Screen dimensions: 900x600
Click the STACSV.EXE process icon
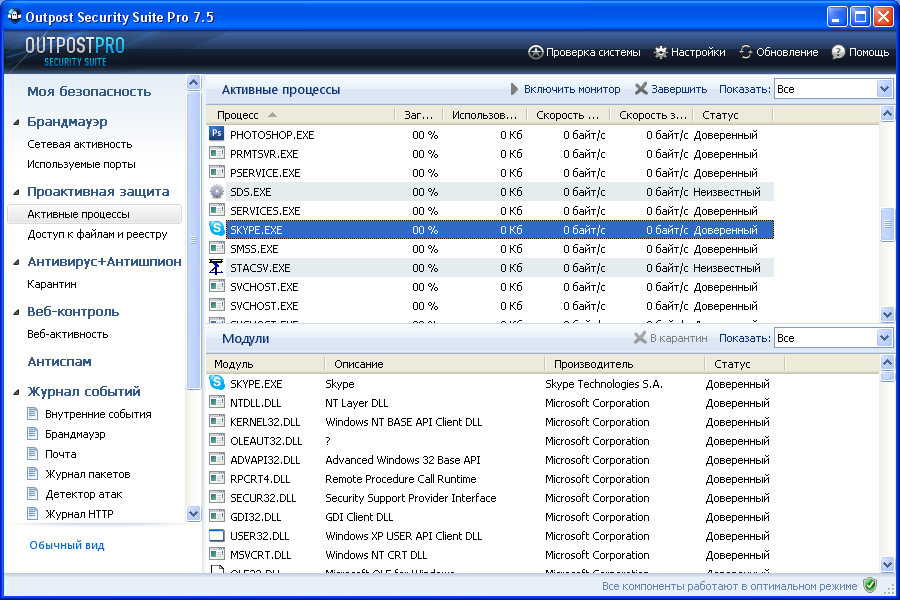[217, 268]
